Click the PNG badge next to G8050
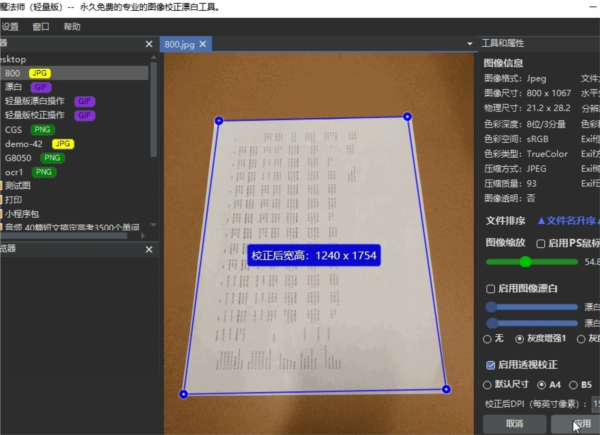 [x=52, y=158]
